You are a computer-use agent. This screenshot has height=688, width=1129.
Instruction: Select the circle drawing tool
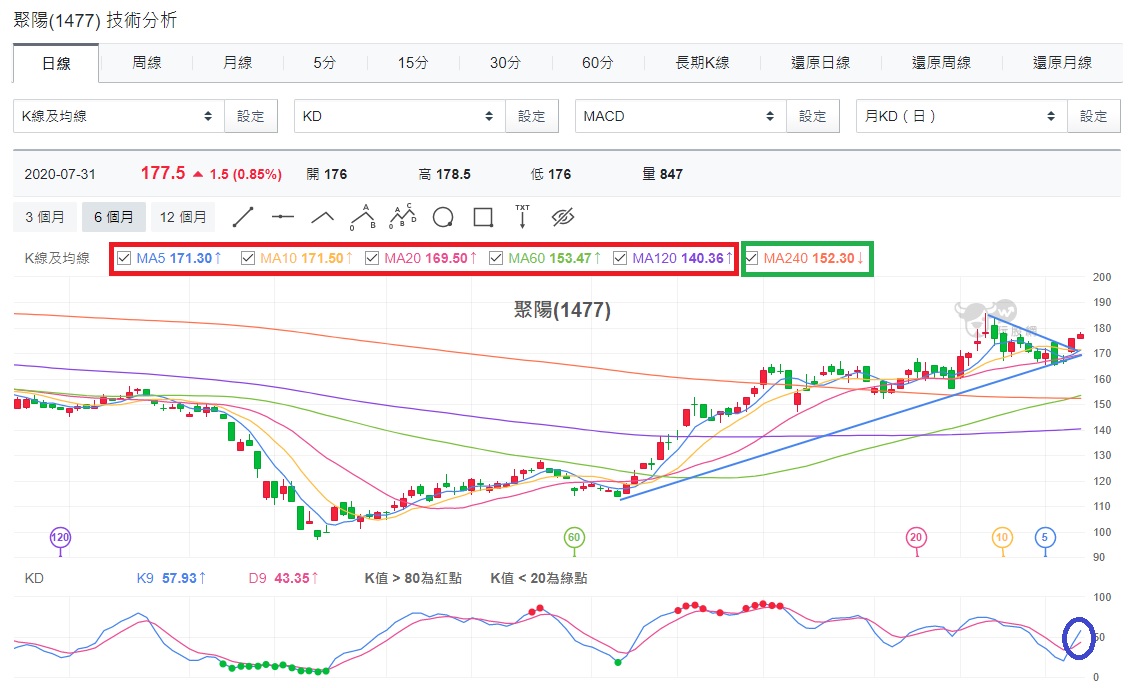click(x=443, y=217)
